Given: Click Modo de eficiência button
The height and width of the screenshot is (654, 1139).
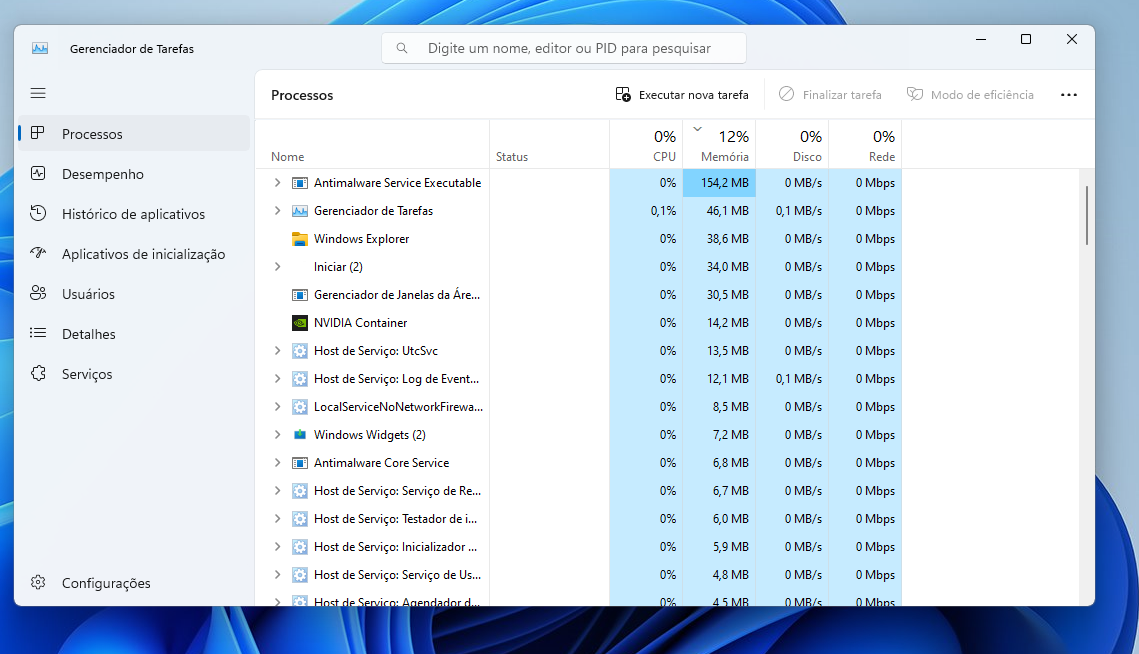Looking at the screenshot, I should click(x=970, y=94).
